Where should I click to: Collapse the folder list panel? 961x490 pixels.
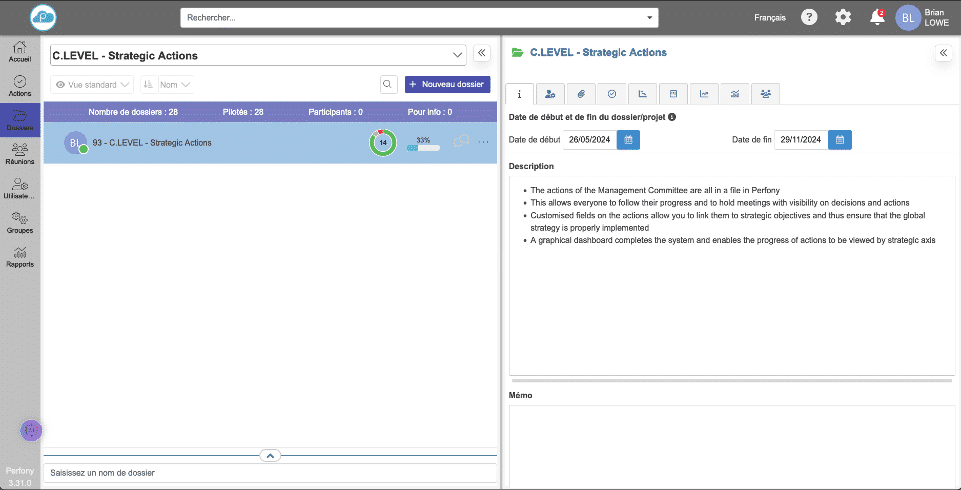tap(480, 54)
